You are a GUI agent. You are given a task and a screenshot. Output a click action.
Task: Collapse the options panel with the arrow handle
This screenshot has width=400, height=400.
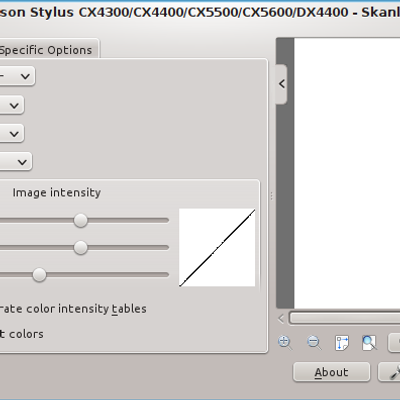[x=282, y=84]
